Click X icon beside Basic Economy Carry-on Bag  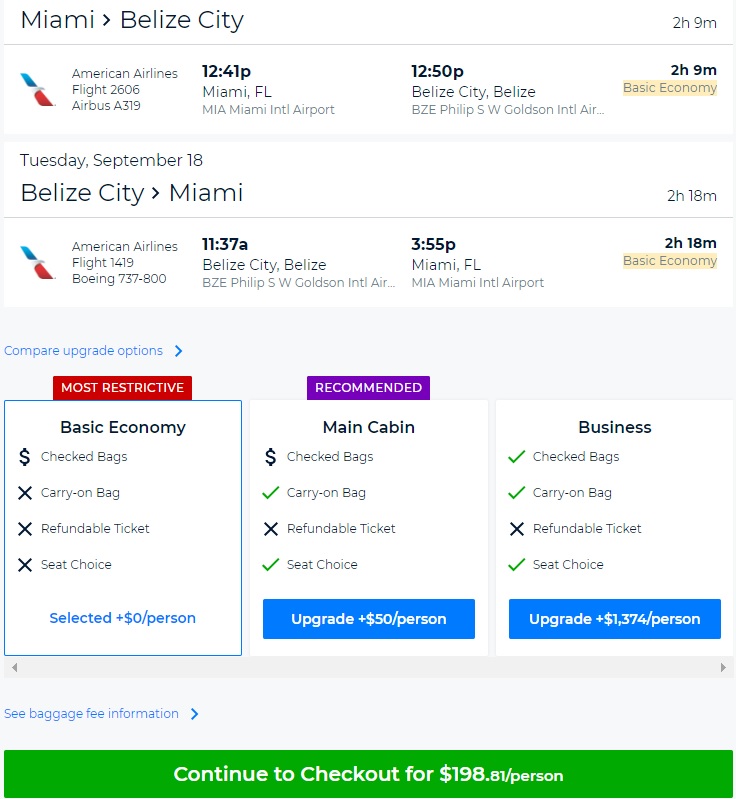(x=25, y=493)
